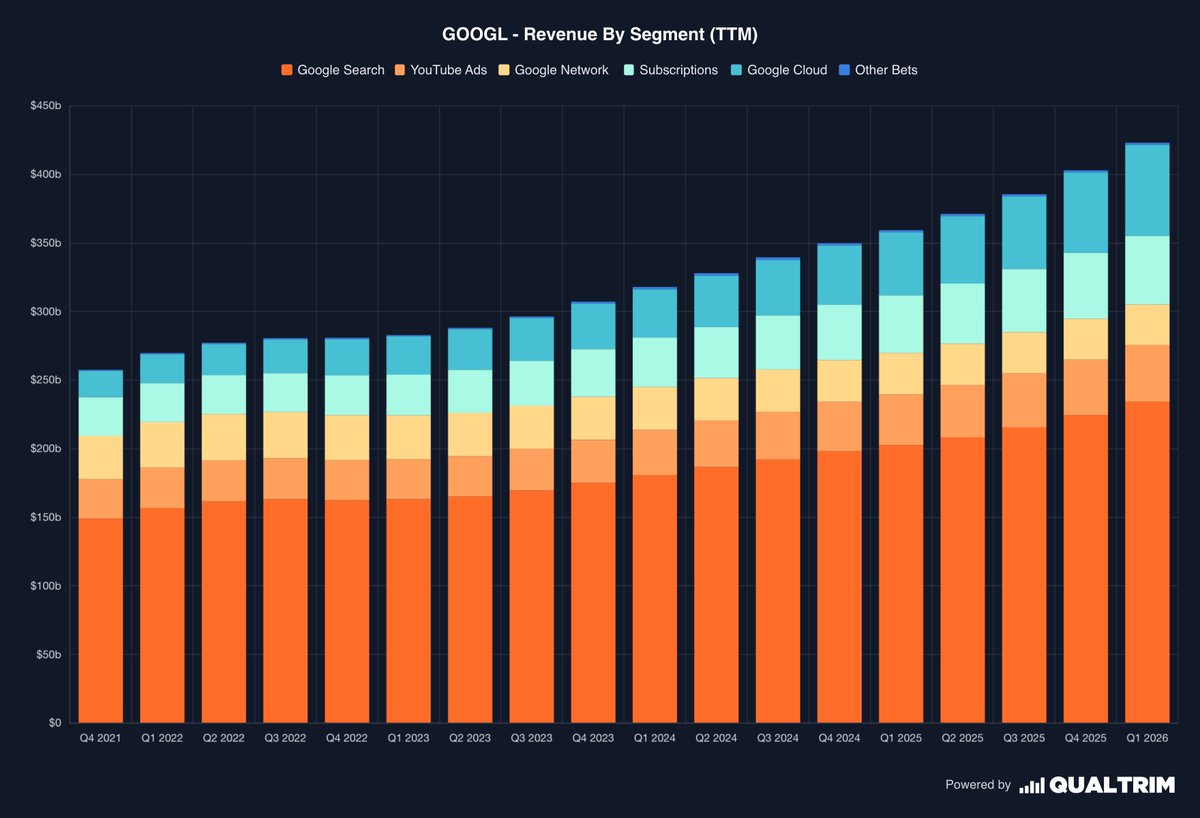The width and height of the screenshot is (1200, 818).
Task: Click the Q2 2025 x-axis label
Action: click(962, 738)
